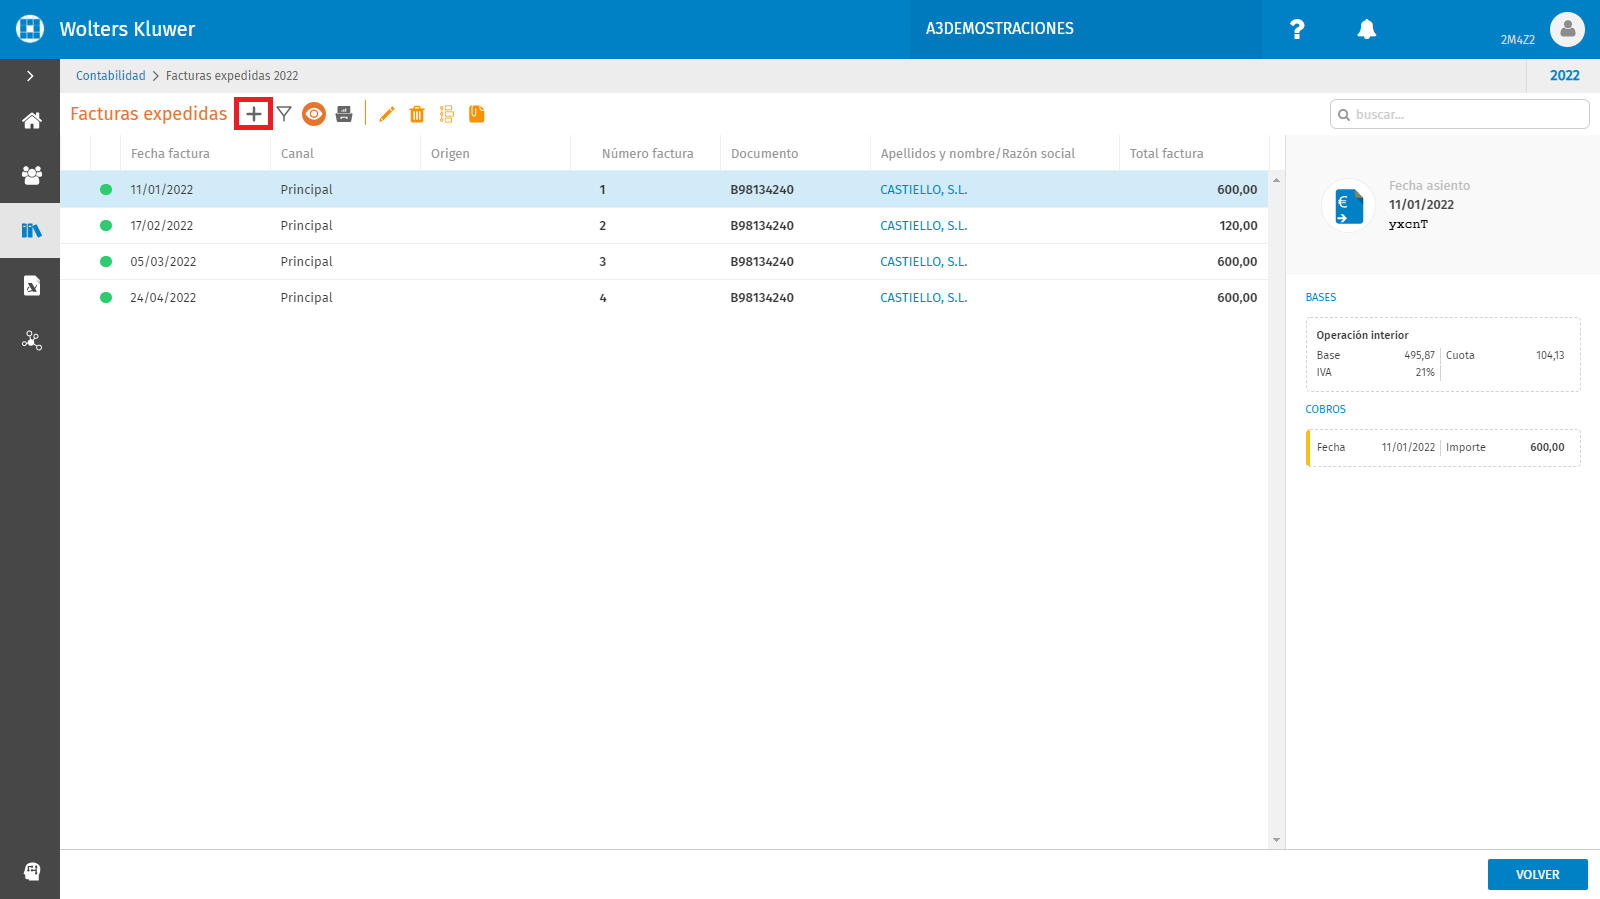Sort by Total factura column header
The width and height of the screenshot is (1600, 899).
click(x=1166, y=154)
